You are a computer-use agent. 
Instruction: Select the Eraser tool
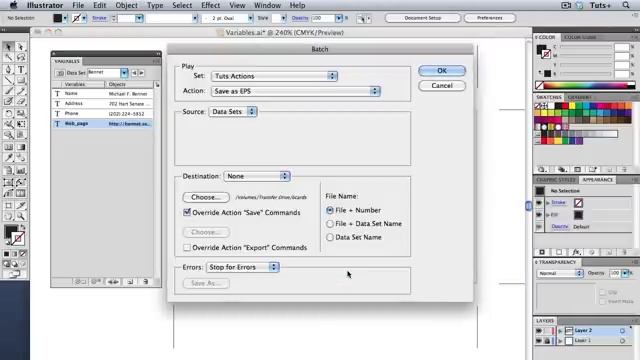(x=21, y=102)
